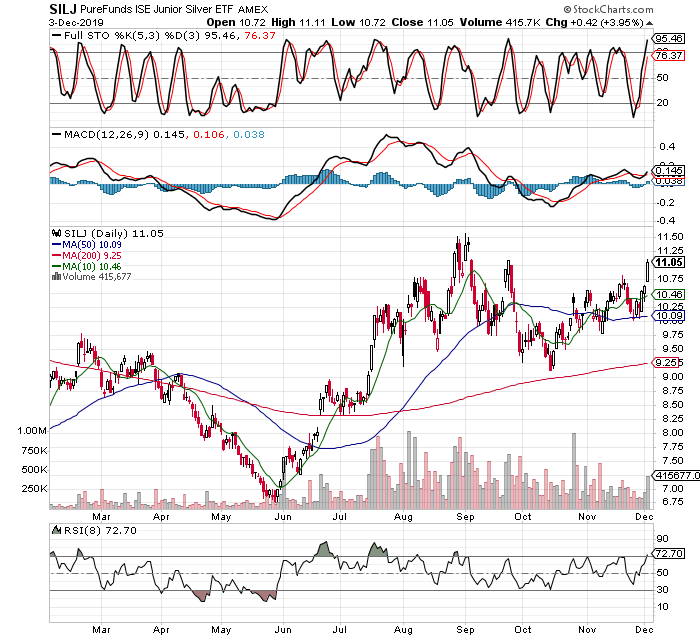700x639 pixels.
Task: Click the MACD(12,26,9) legend text
Action: coord(106,134)
